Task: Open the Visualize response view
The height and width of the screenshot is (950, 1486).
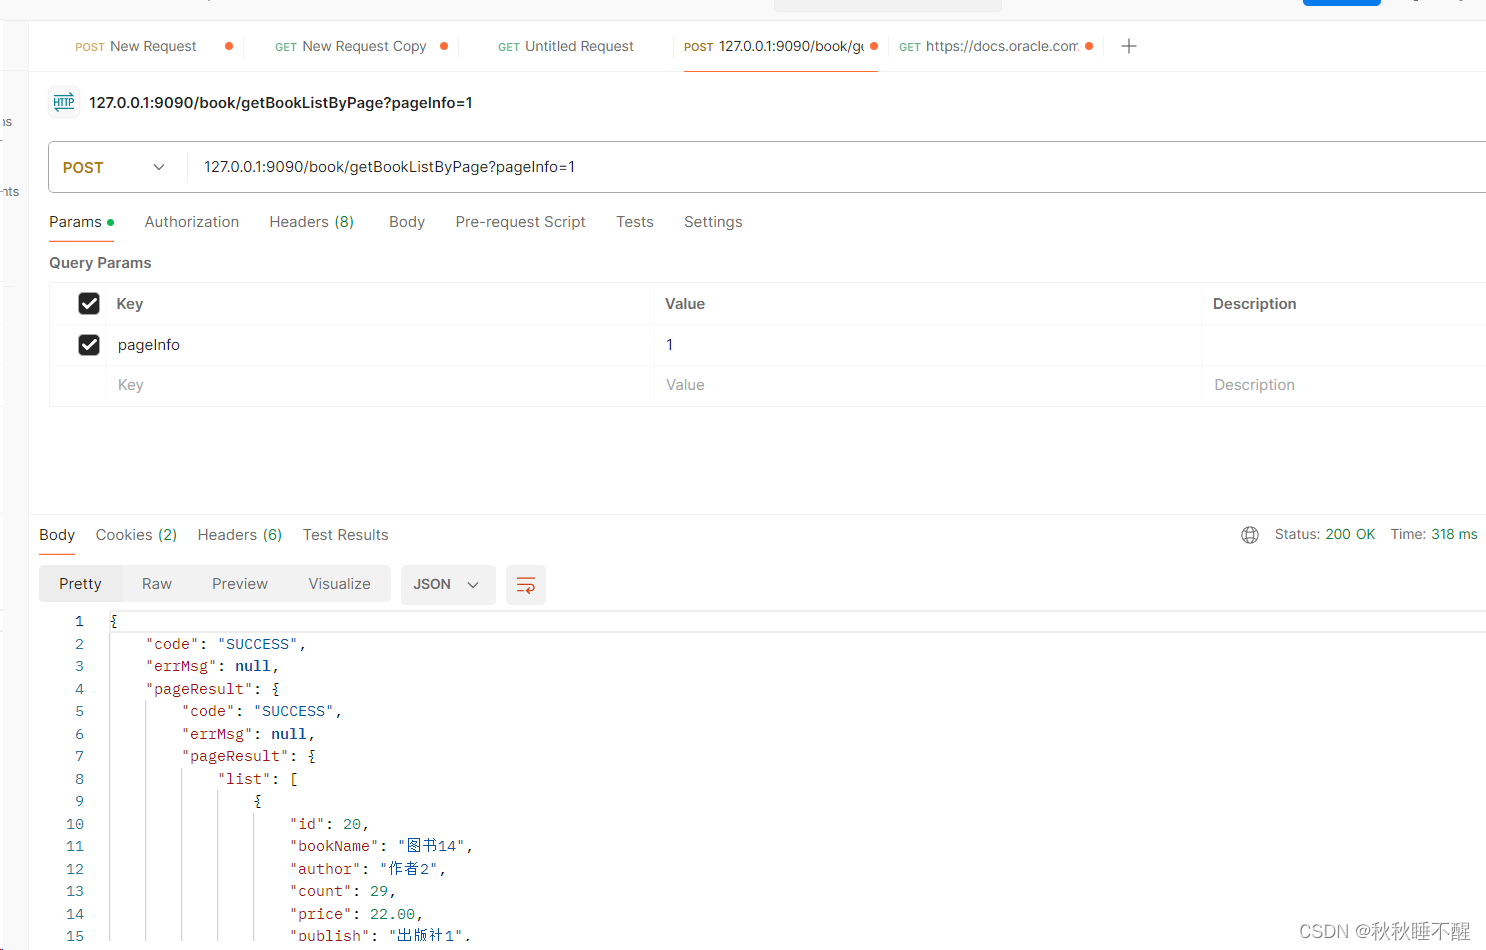Action: pos(339,584)
